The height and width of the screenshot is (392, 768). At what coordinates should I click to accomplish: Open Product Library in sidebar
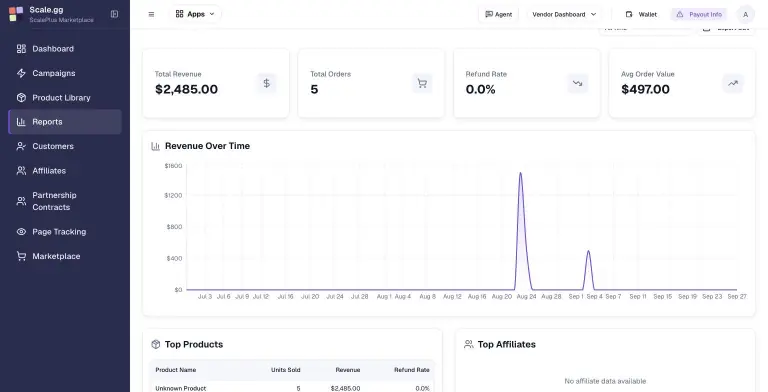65,98
